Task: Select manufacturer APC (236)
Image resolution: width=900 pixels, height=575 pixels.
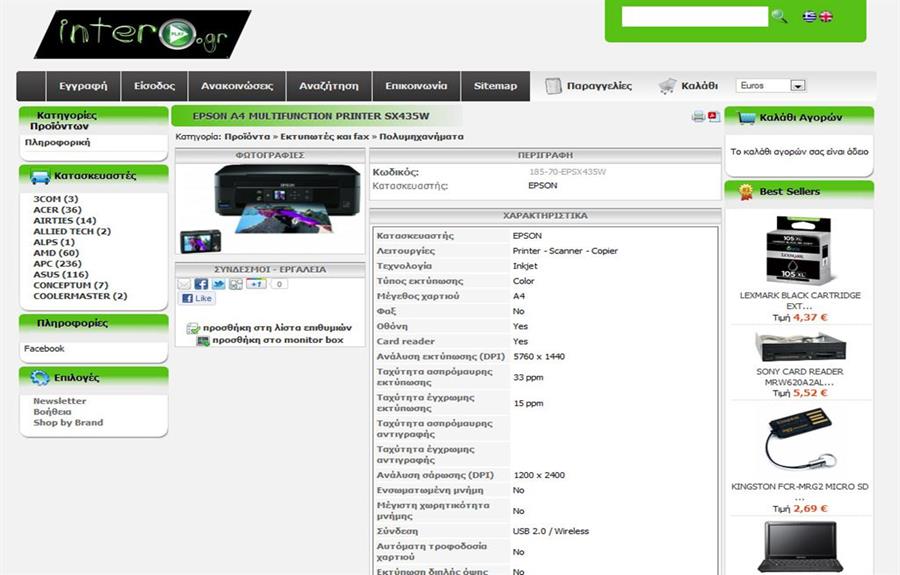Action: [57, 264]
